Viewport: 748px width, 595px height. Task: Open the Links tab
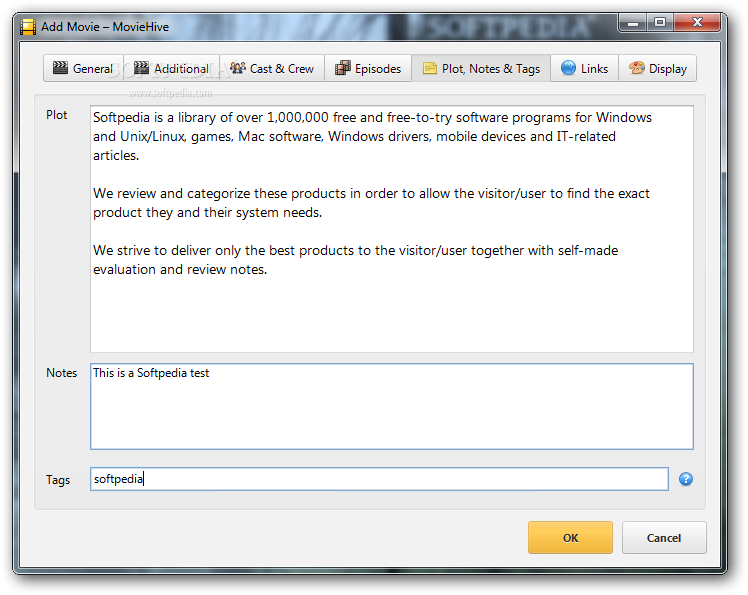pos(584,69)
